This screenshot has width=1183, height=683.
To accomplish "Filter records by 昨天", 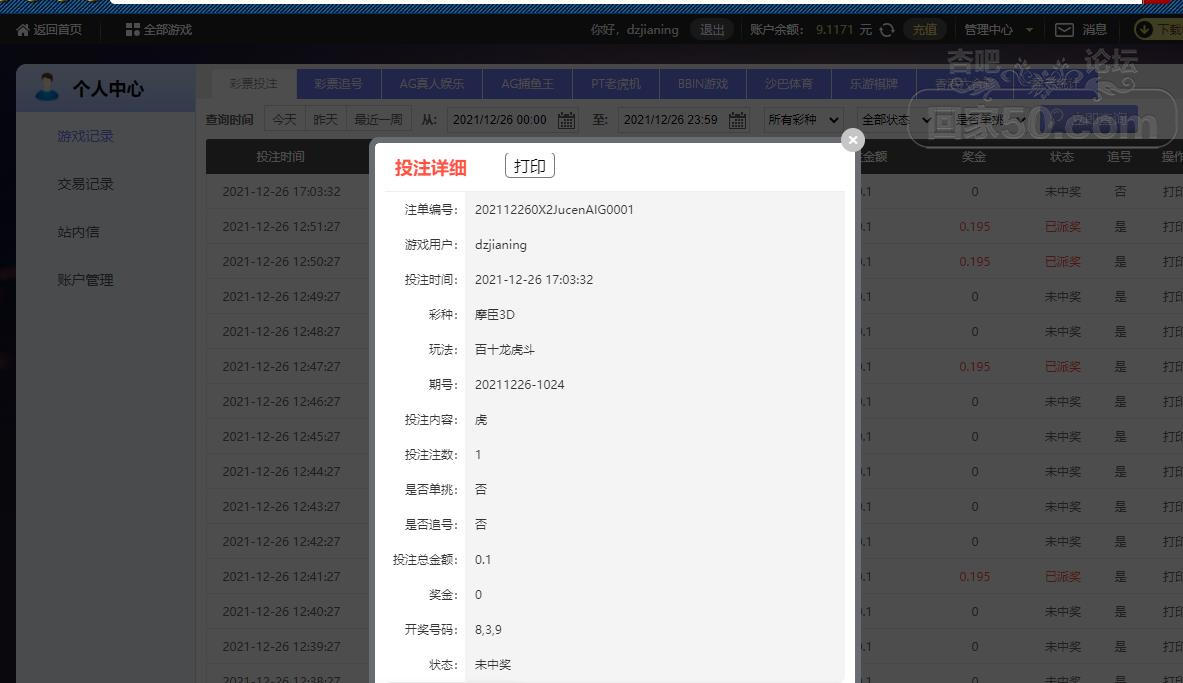I will coord(325,119).
